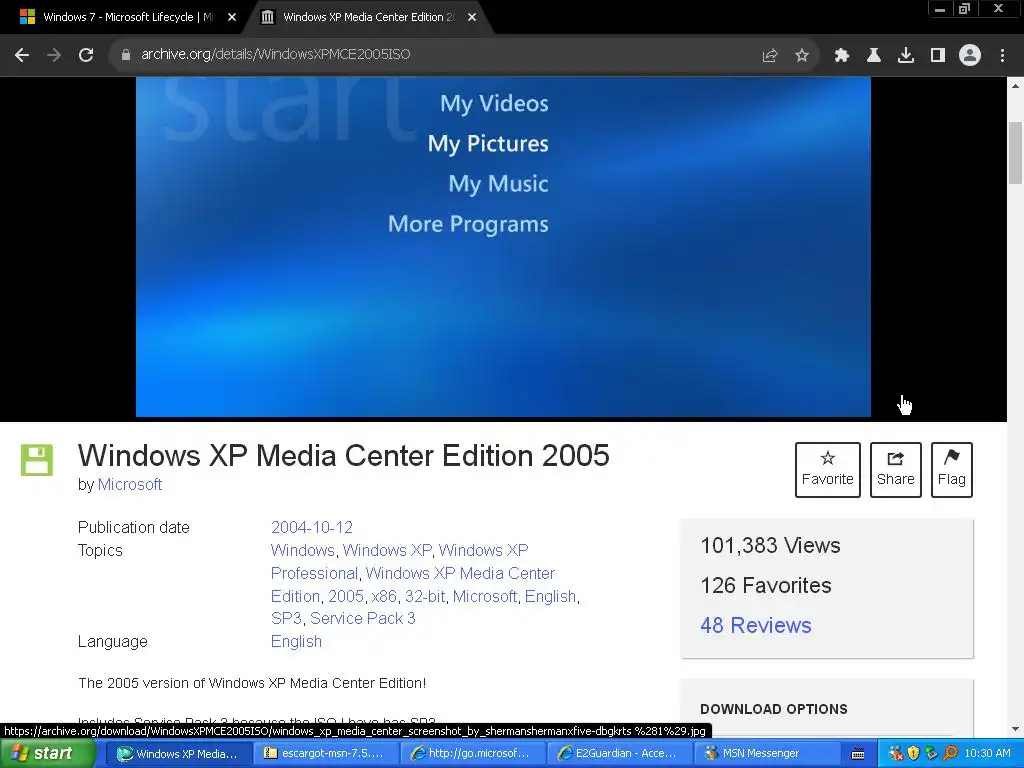Open the x86 topic link
The image size is (1024, 768).
click(x=384, y=596)
